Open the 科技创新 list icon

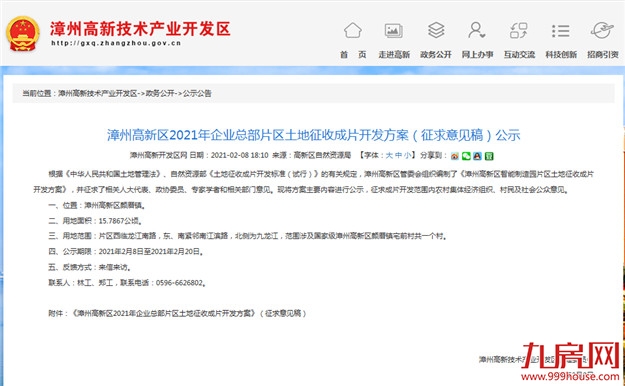pyautogui.click(x=560, y=31)
